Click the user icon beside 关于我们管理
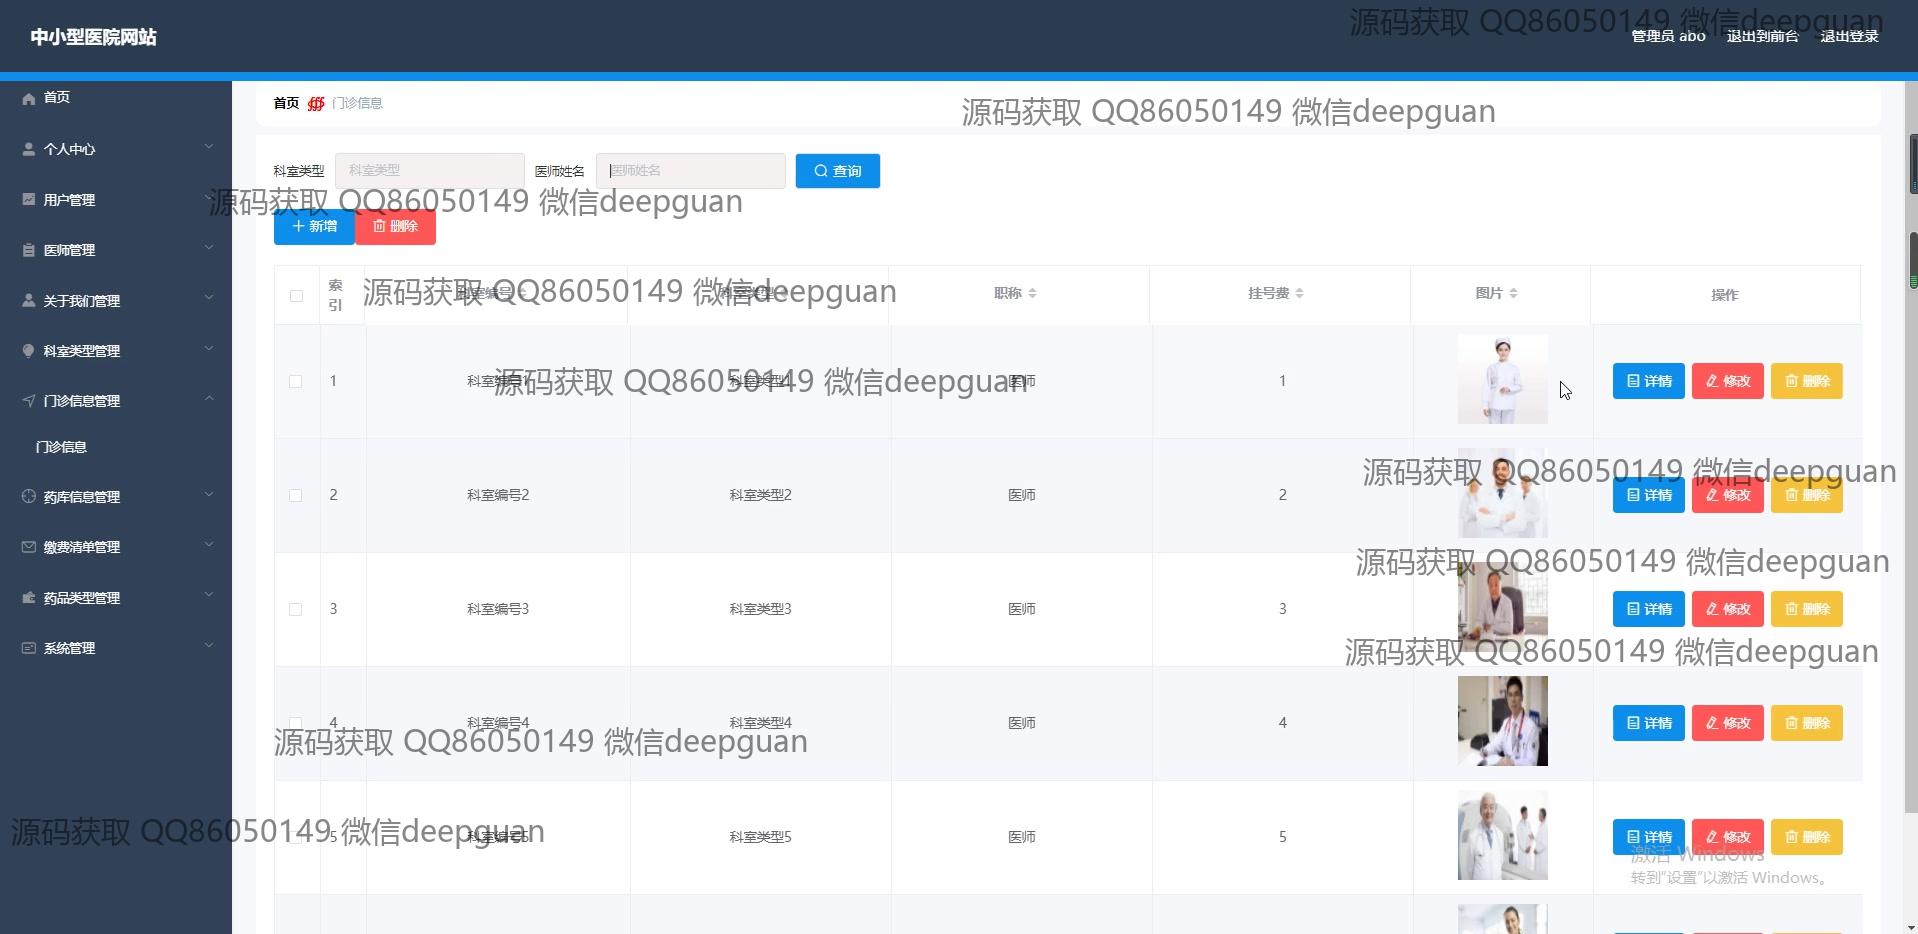This screenshot has height=934, width=1918. tap(29, 300)
